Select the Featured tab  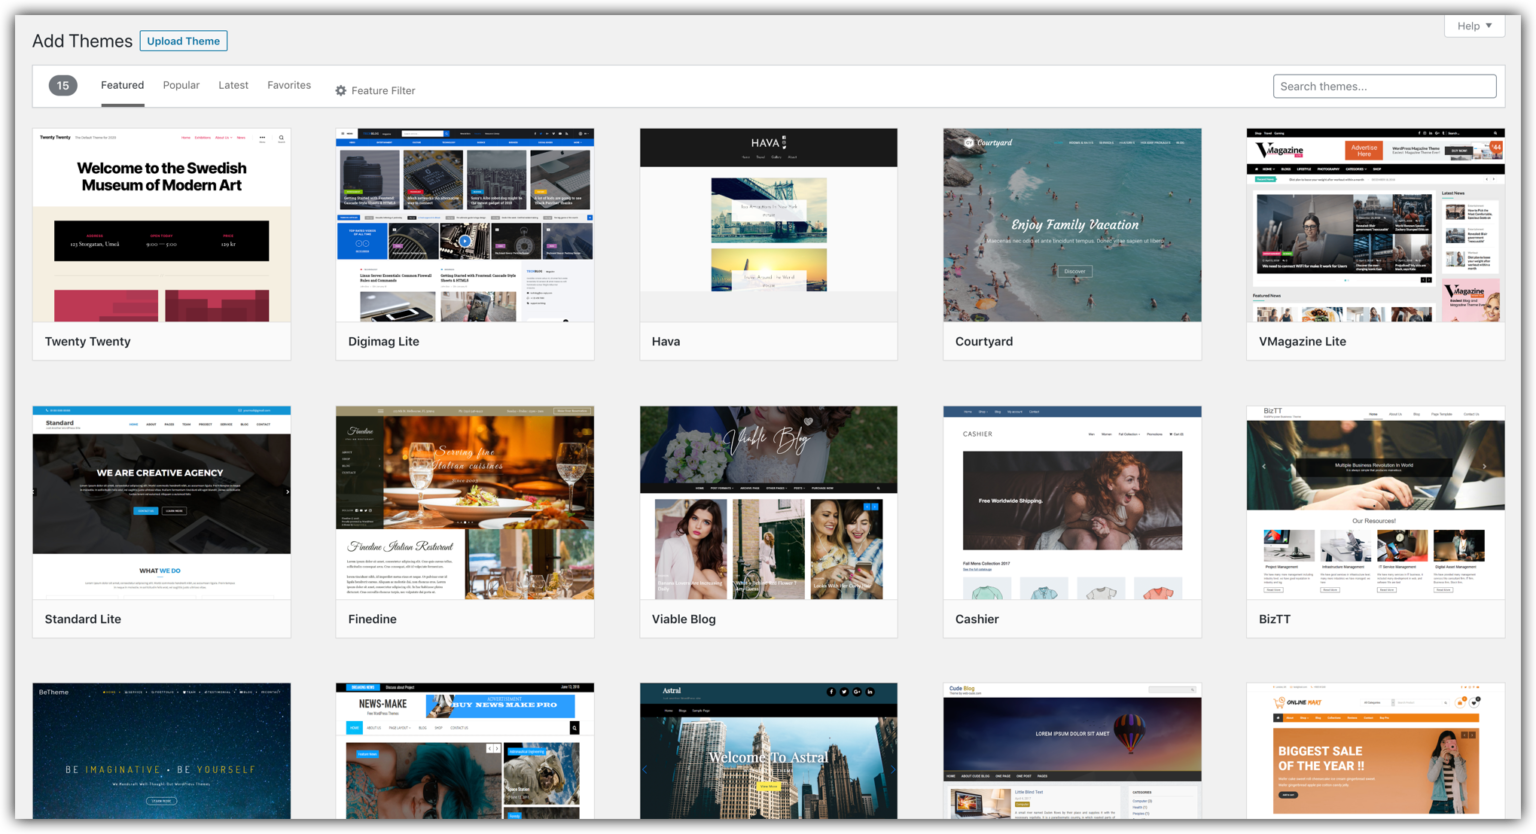[x=122, y=86]
